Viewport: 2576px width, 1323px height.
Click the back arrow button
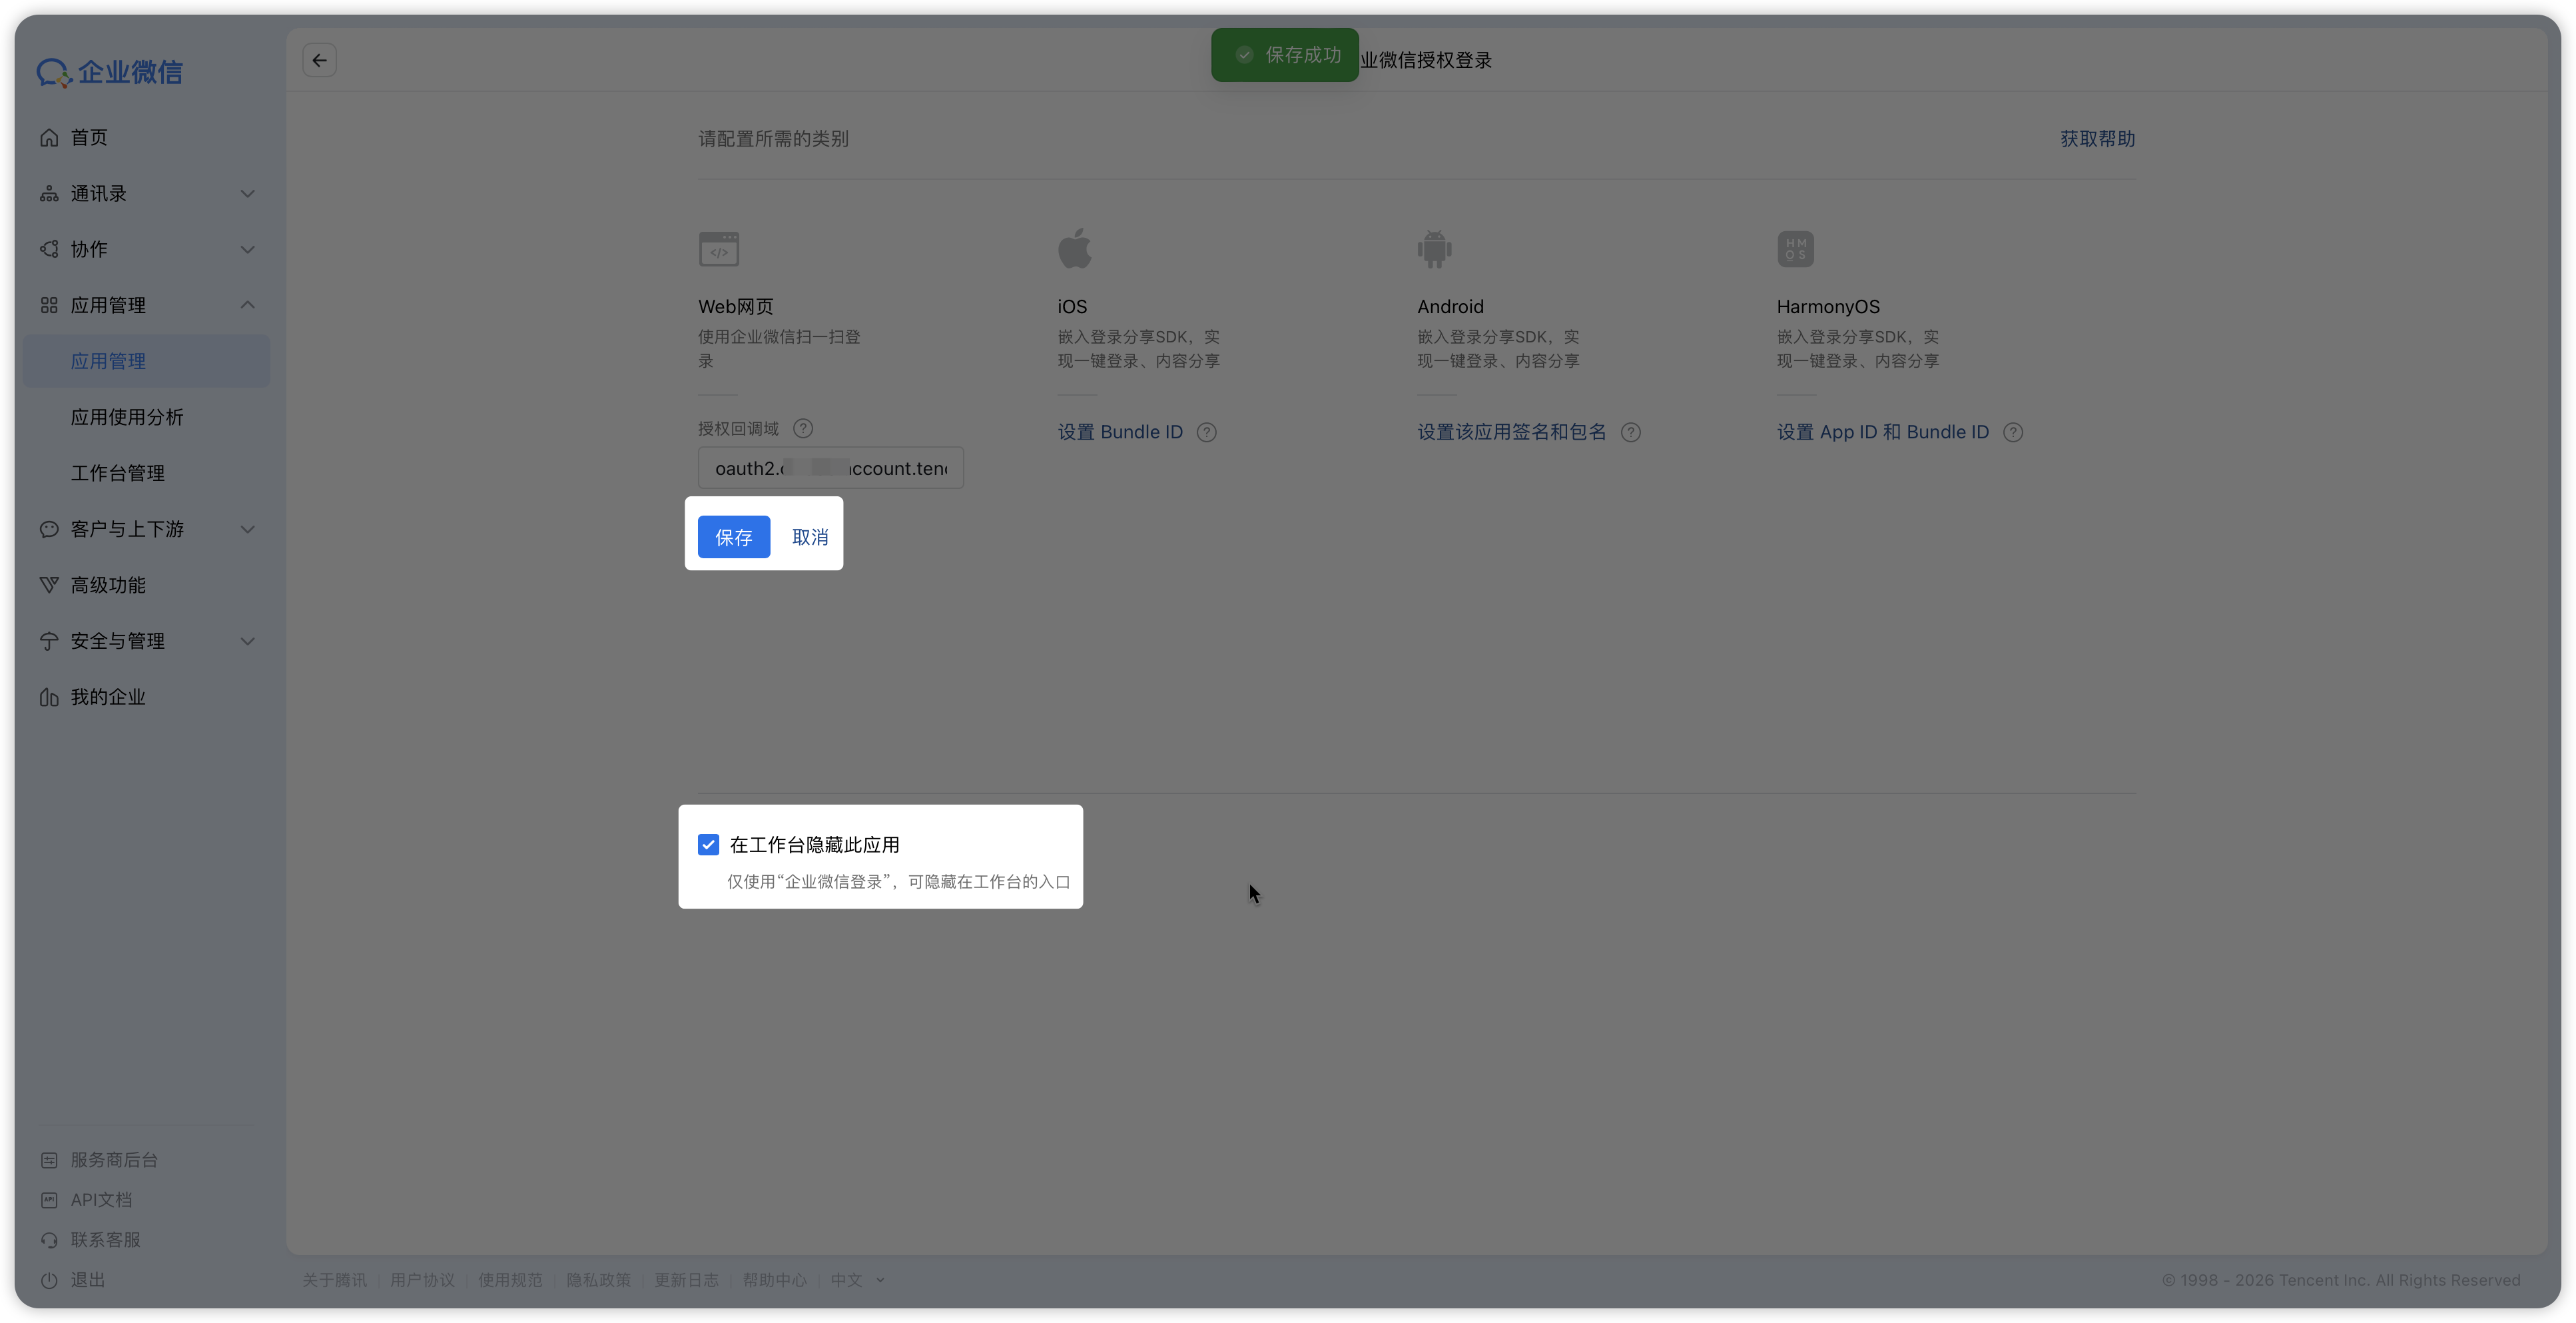coord(319,60)
